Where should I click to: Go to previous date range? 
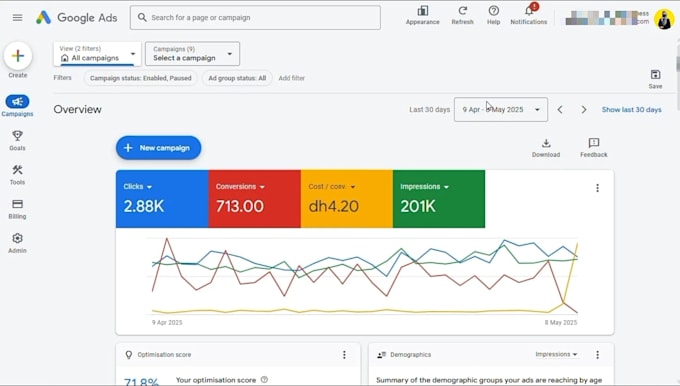tap(560, 110)
